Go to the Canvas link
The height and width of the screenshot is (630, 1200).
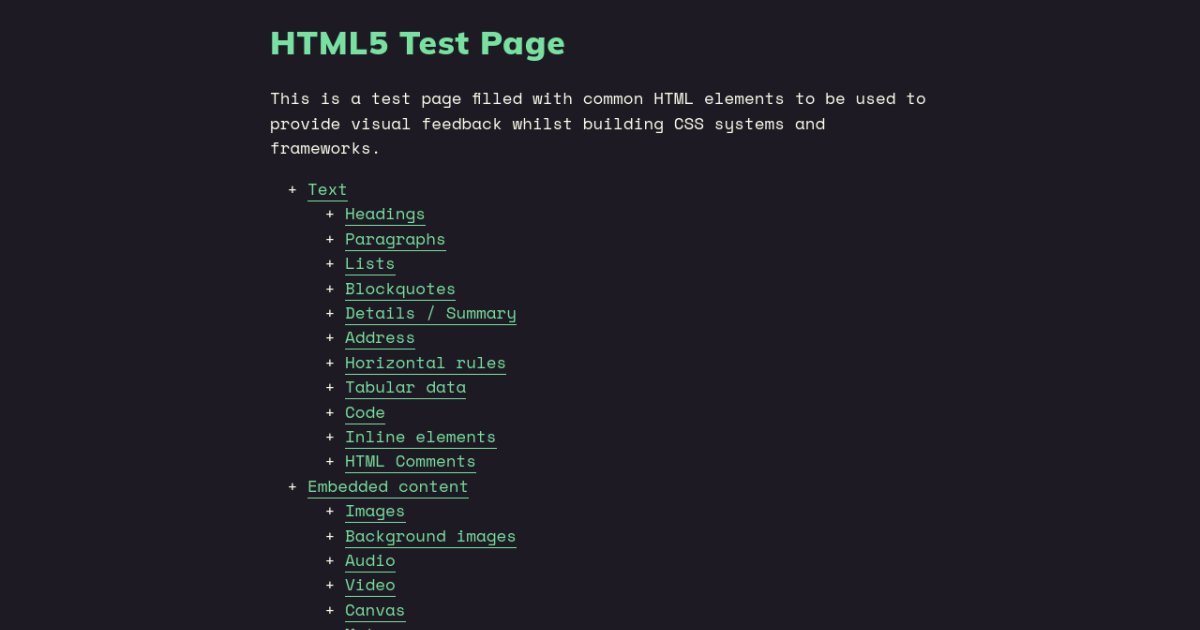point(375,610)
